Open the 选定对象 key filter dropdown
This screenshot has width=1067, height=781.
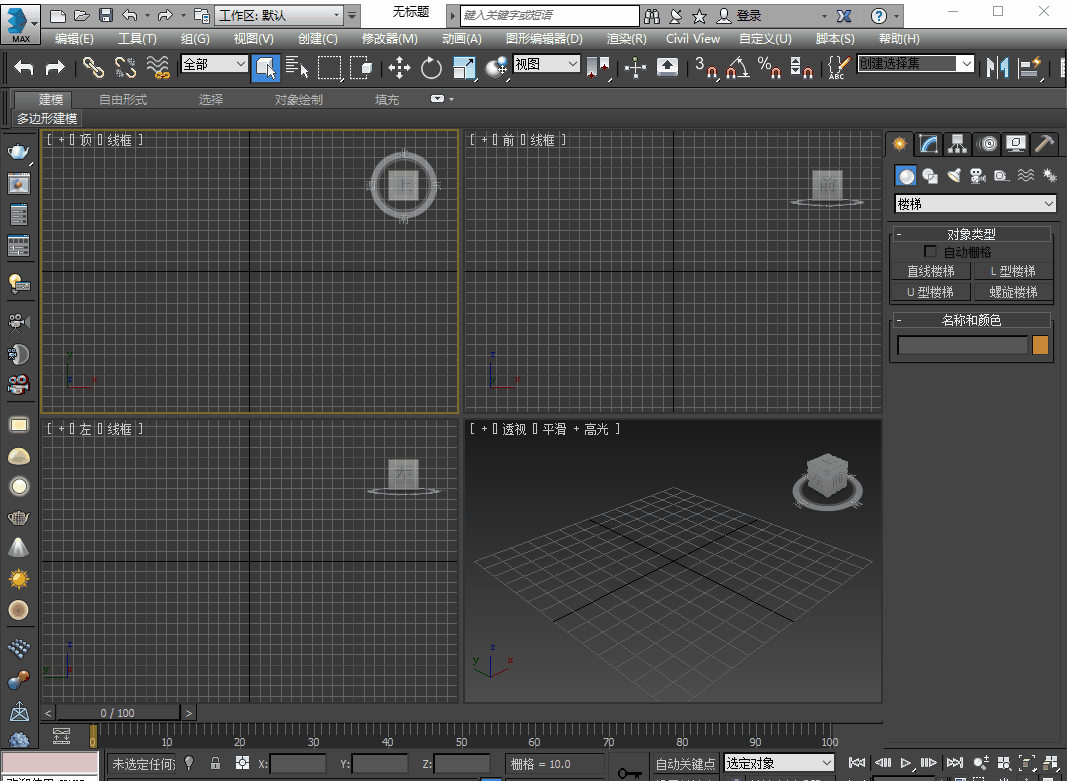pyautogui.click(x=778, y=763)
